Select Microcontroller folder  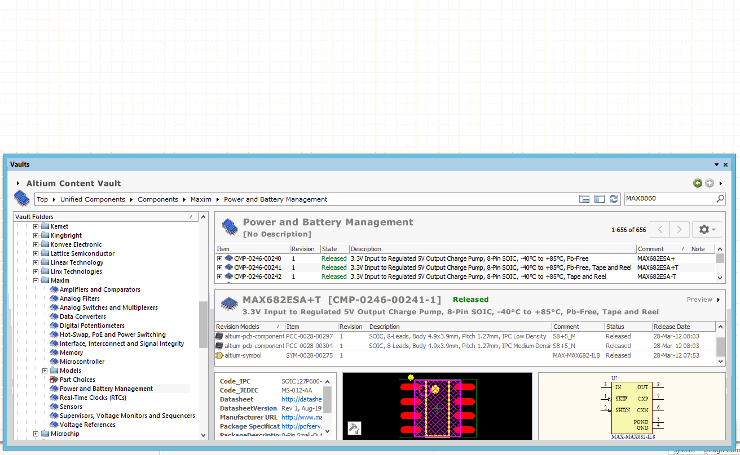click(82, 361)
